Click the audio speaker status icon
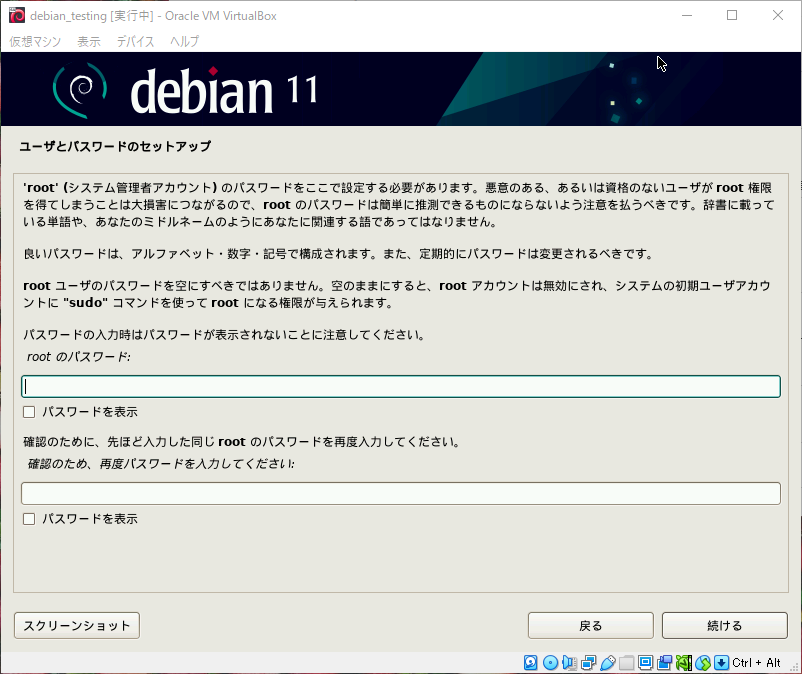802x674 pixels. pyautogui.click(x=569, y=663)
